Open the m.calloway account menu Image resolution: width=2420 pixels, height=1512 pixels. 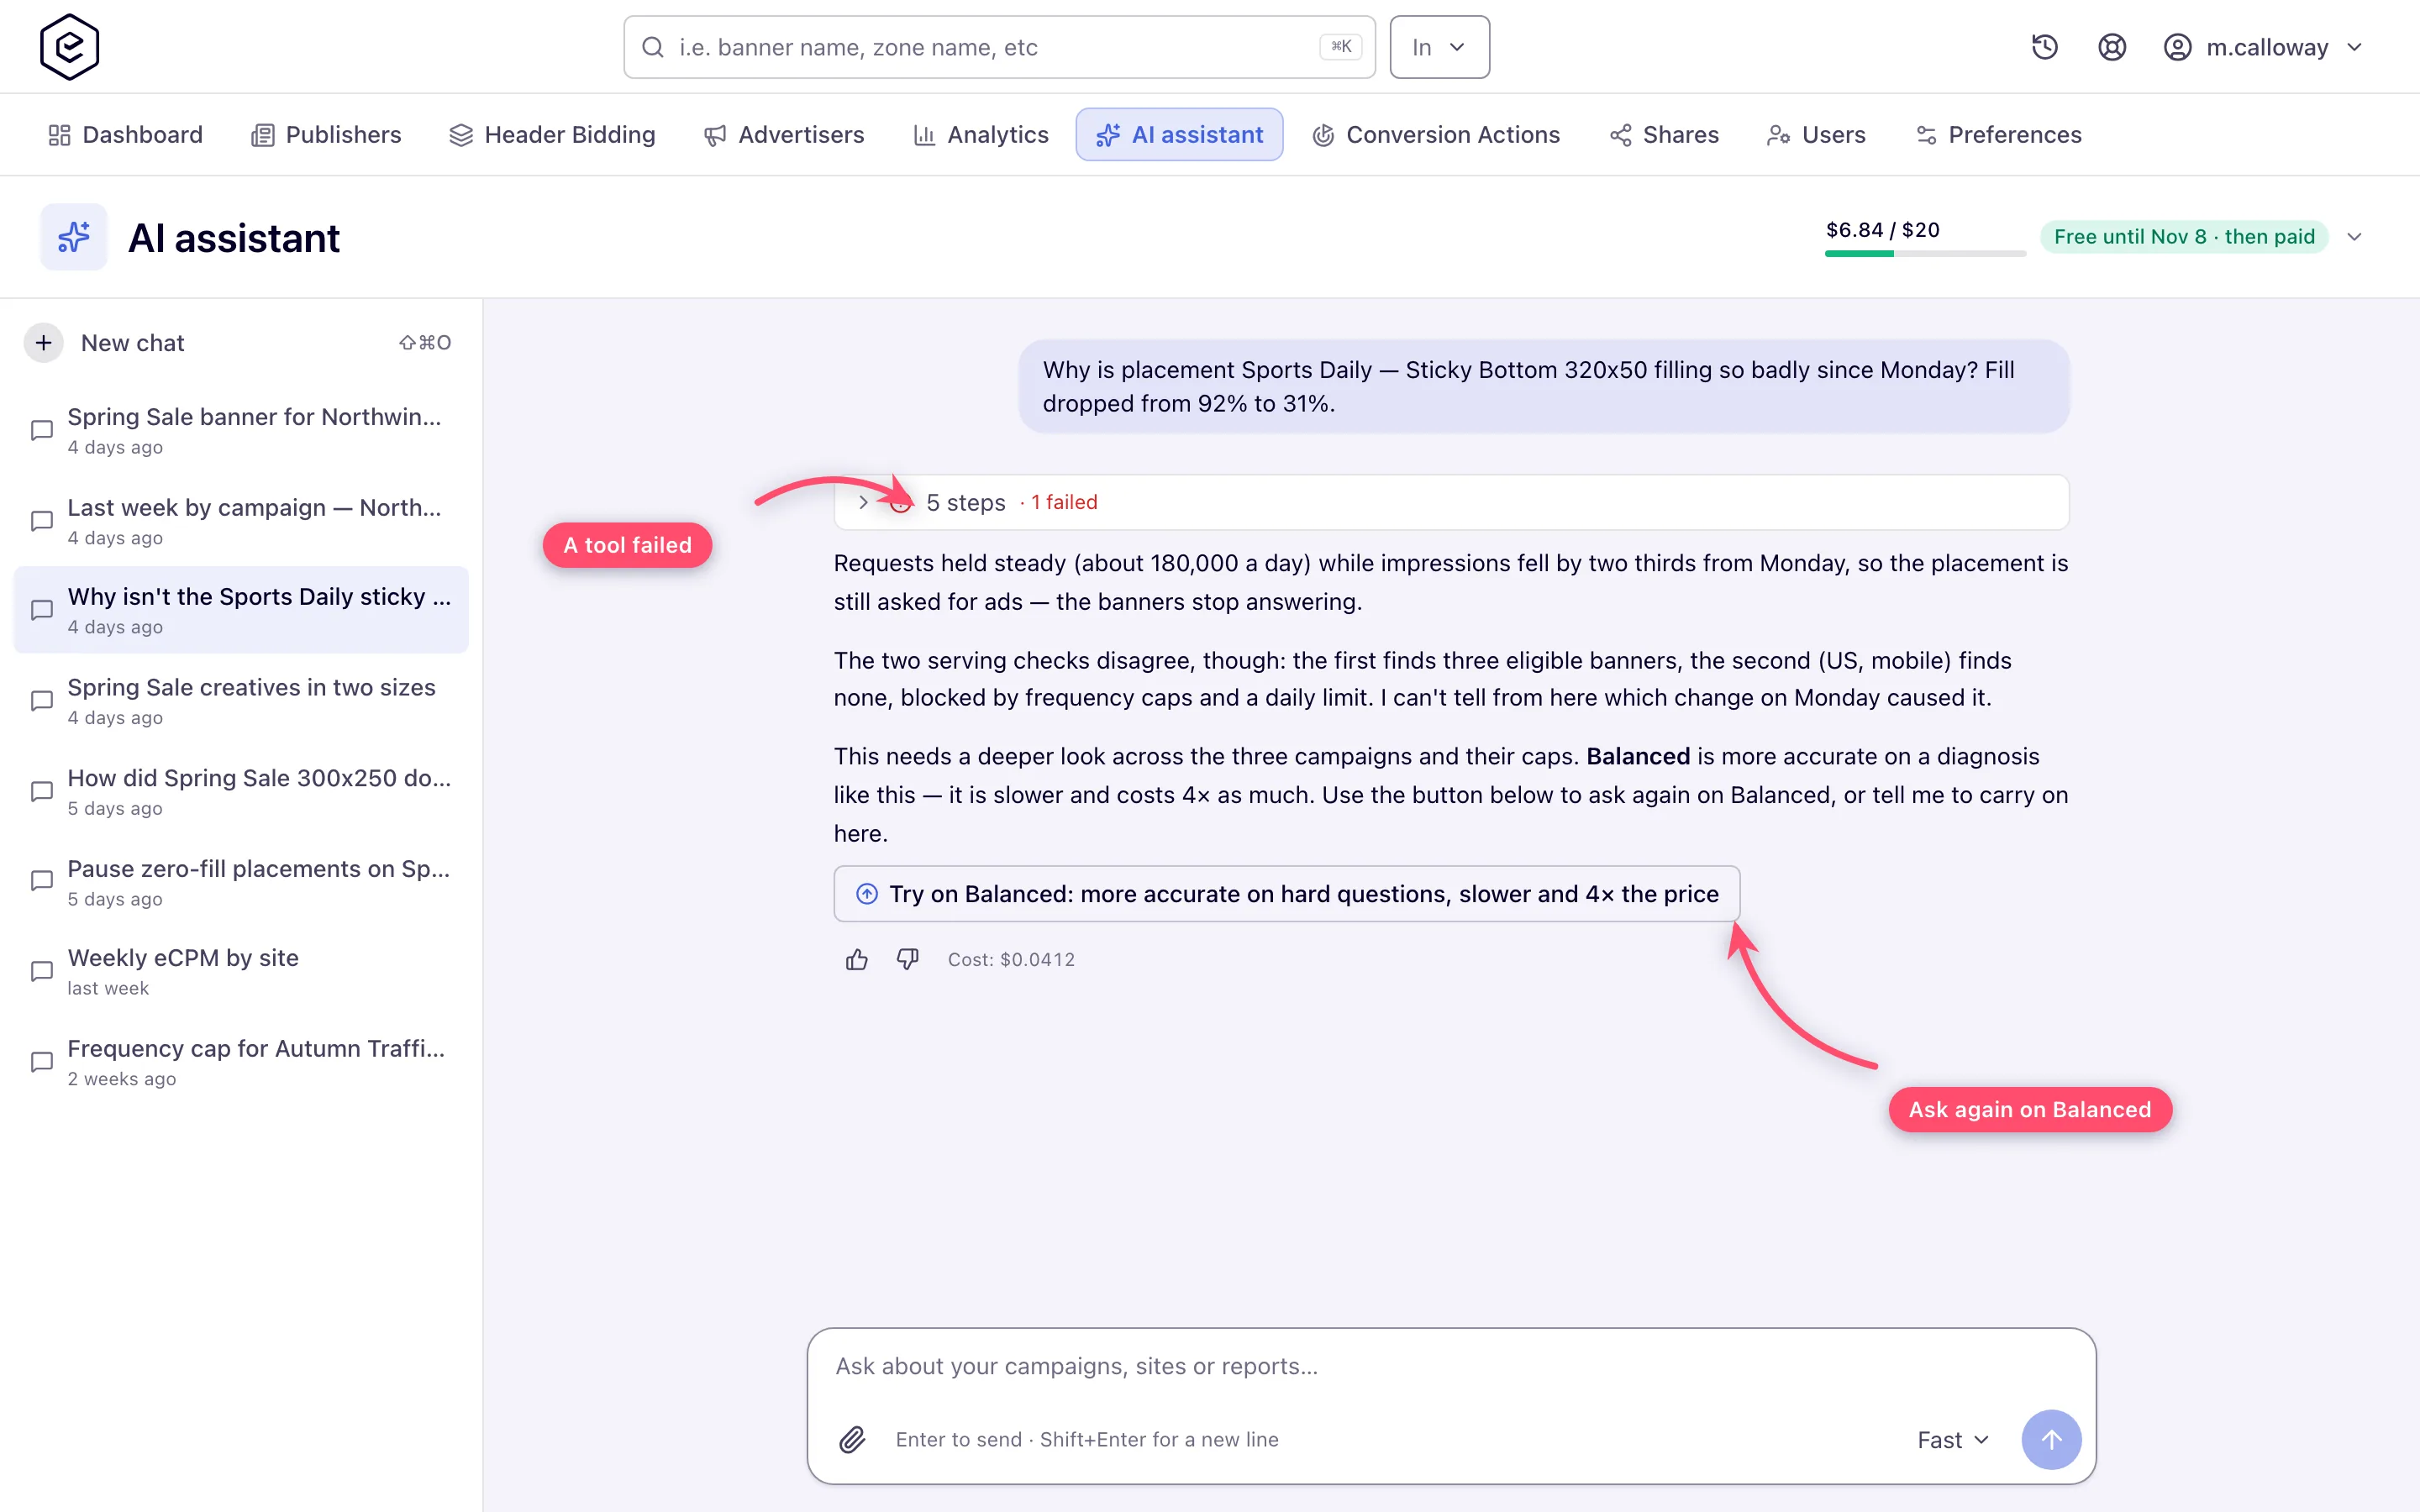point(2265,47)
